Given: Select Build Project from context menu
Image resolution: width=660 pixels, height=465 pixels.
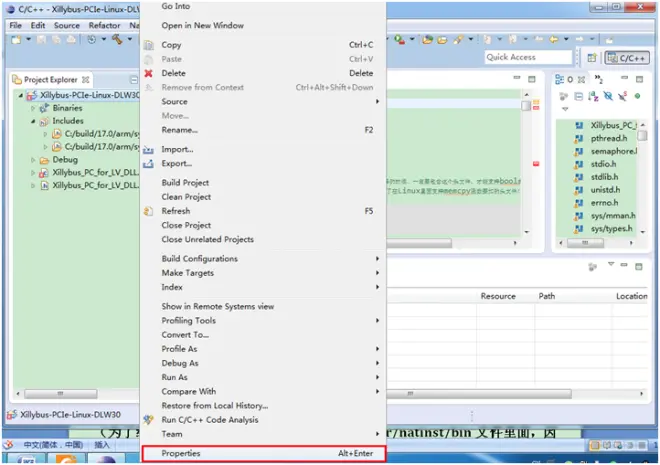Looking at the screenshot, I should (x=185, y=183).
